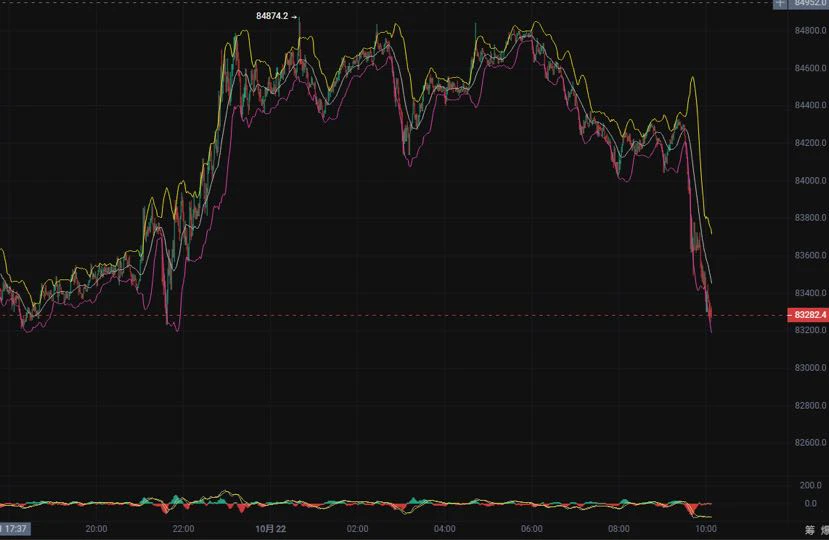
Task: Click the 83400.0 price axis label
Action: pyautogui.click(x=810, y=292)
